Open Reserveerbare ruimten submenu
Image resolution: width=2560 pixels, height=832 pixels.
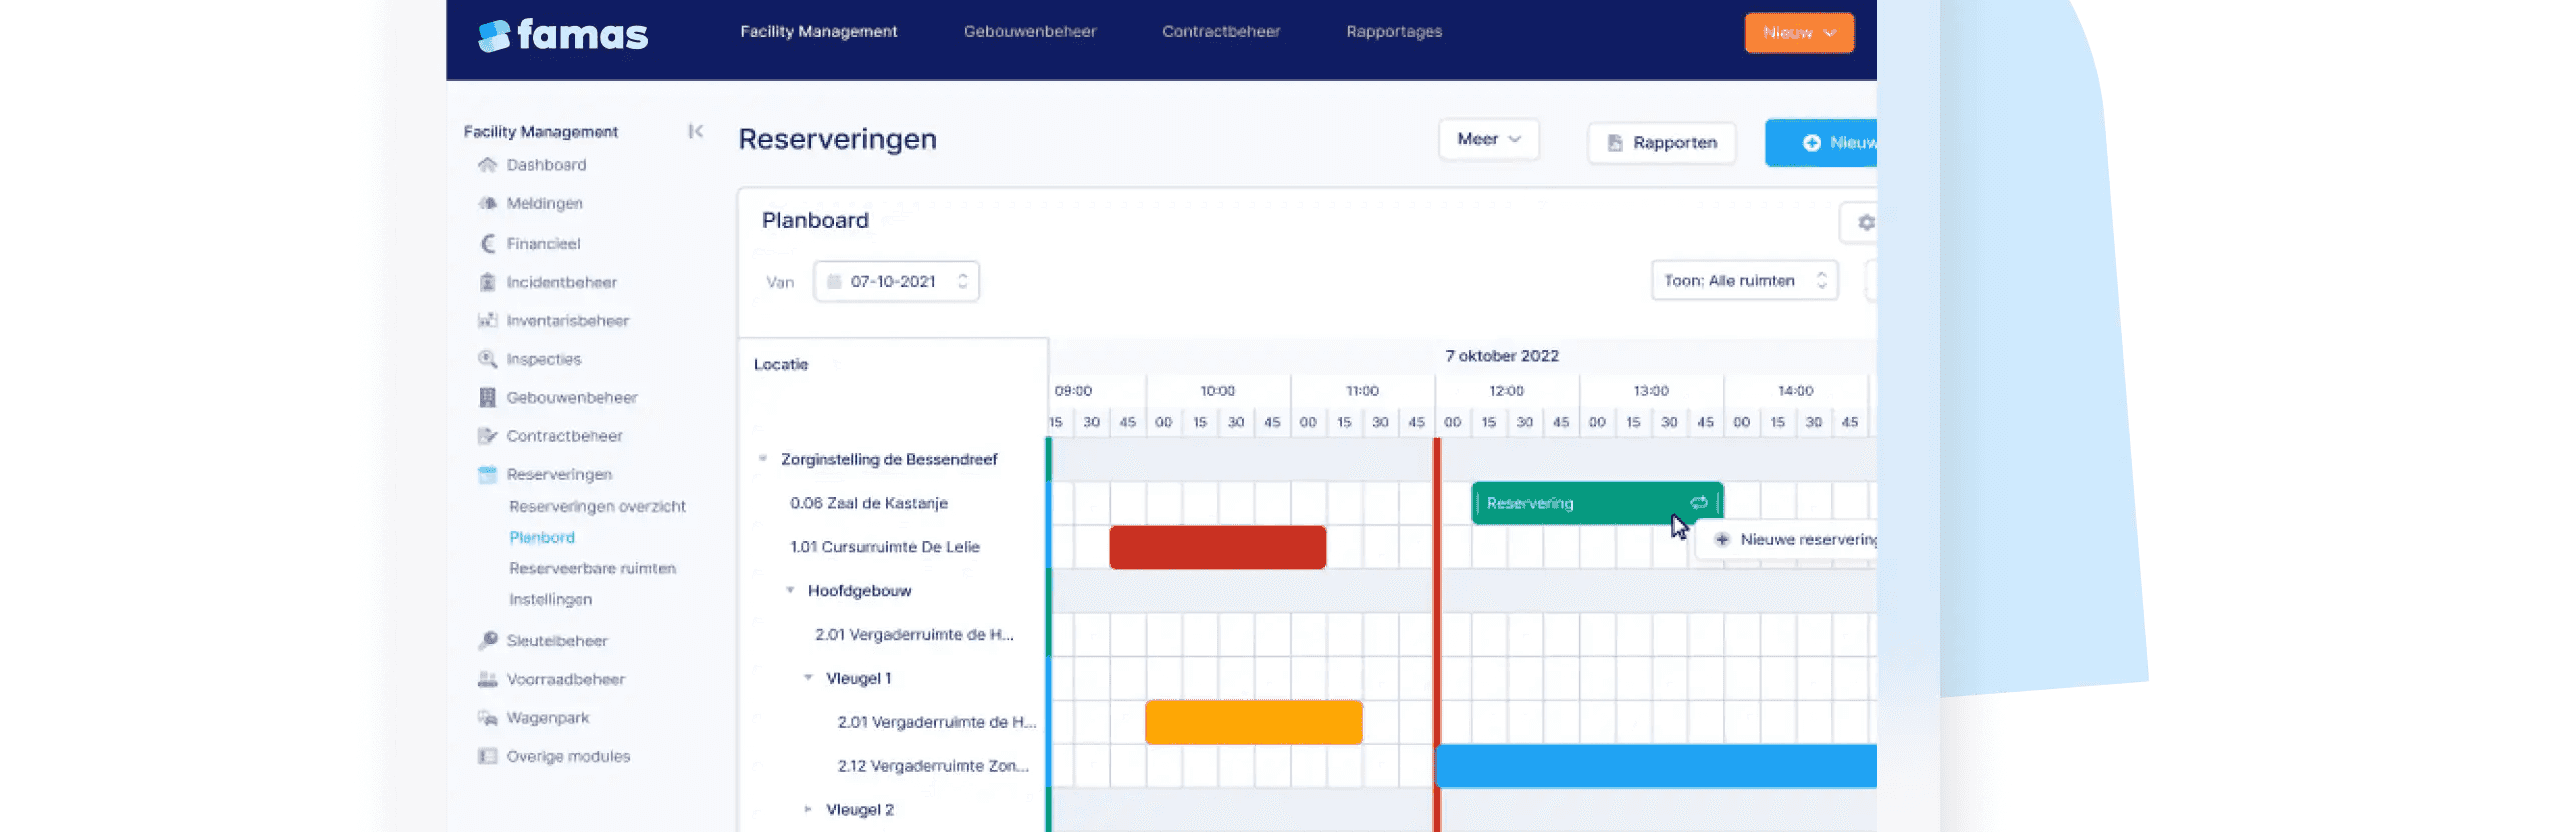(592, 568)
